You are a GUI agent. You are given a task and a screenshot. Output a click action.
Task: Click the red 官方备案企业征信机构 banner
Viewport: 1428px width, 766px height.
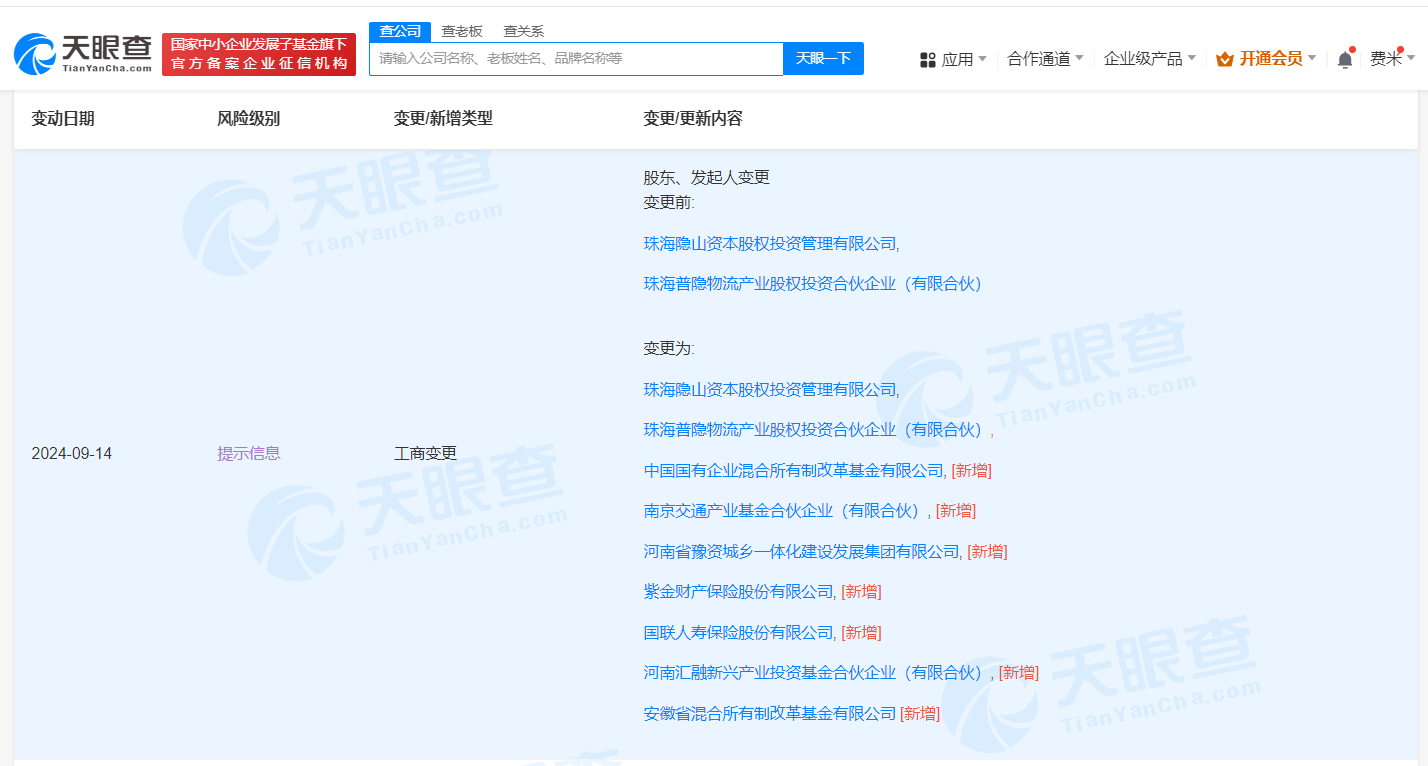[259, 54]
